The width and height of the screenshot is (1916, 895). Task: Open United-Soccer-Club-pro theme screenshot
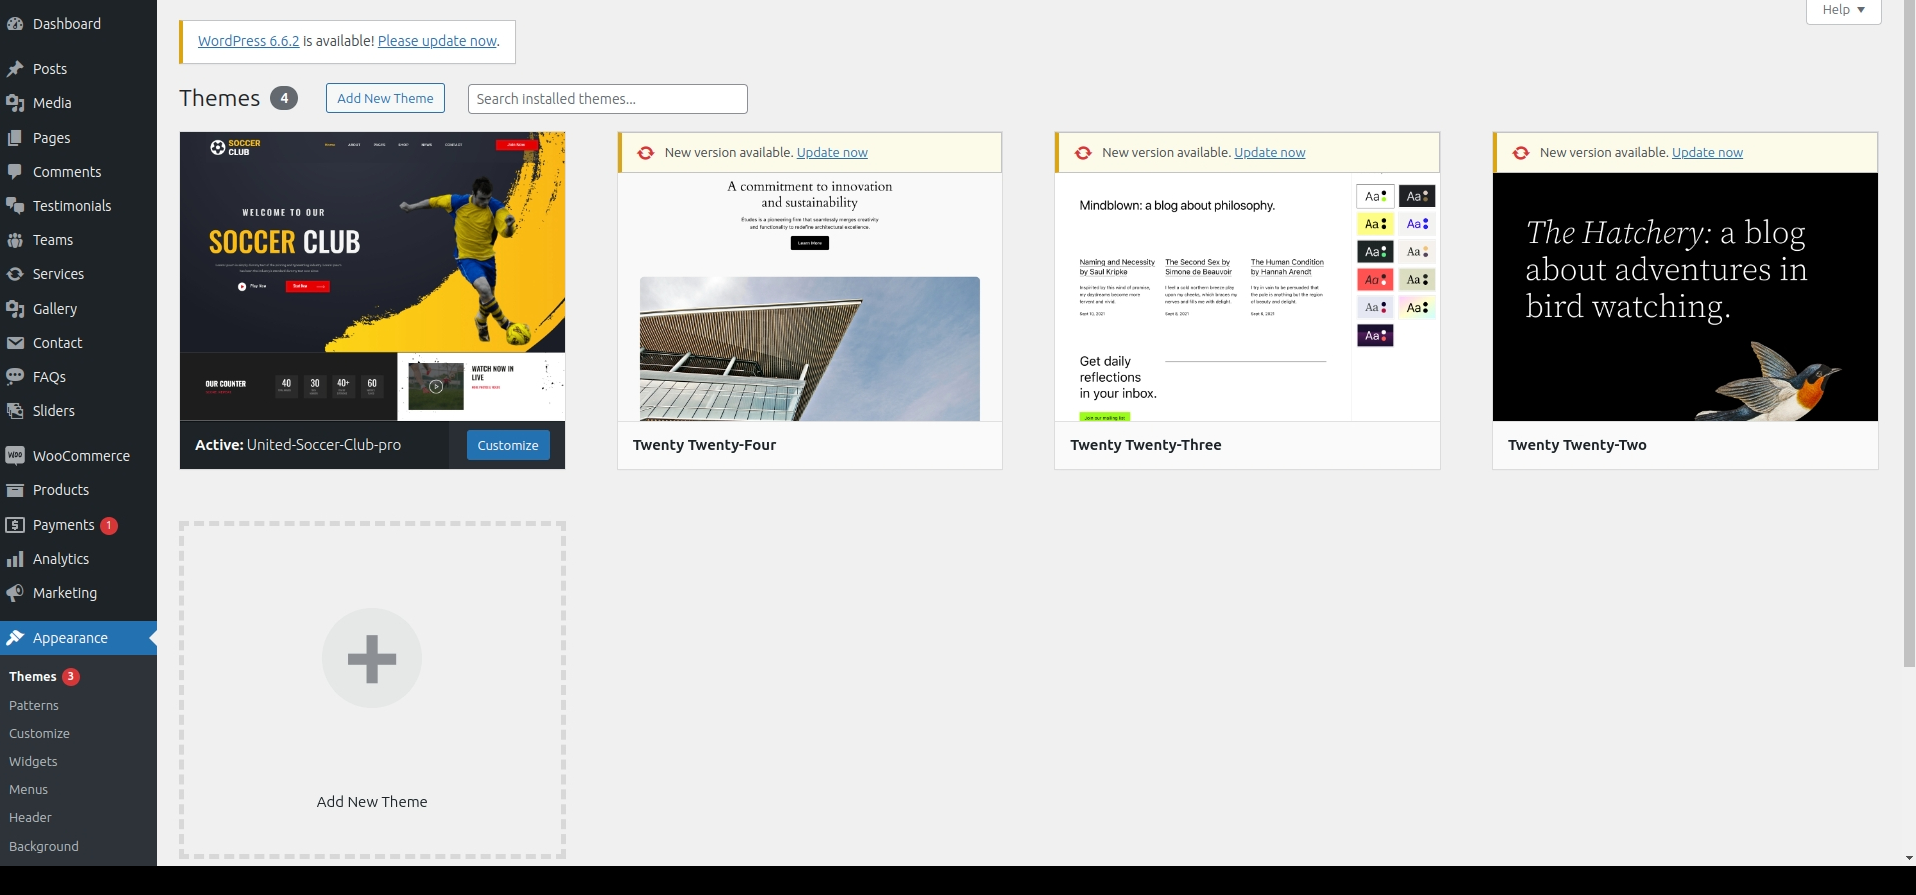point(372,276)
